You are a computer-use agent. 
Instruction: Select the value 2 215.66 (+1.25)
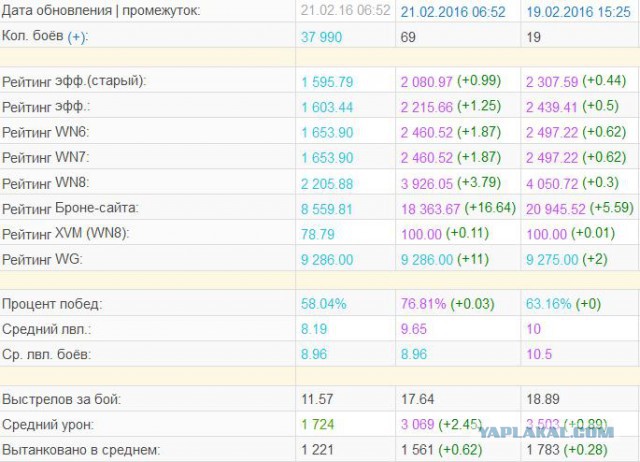coord(451,107)
